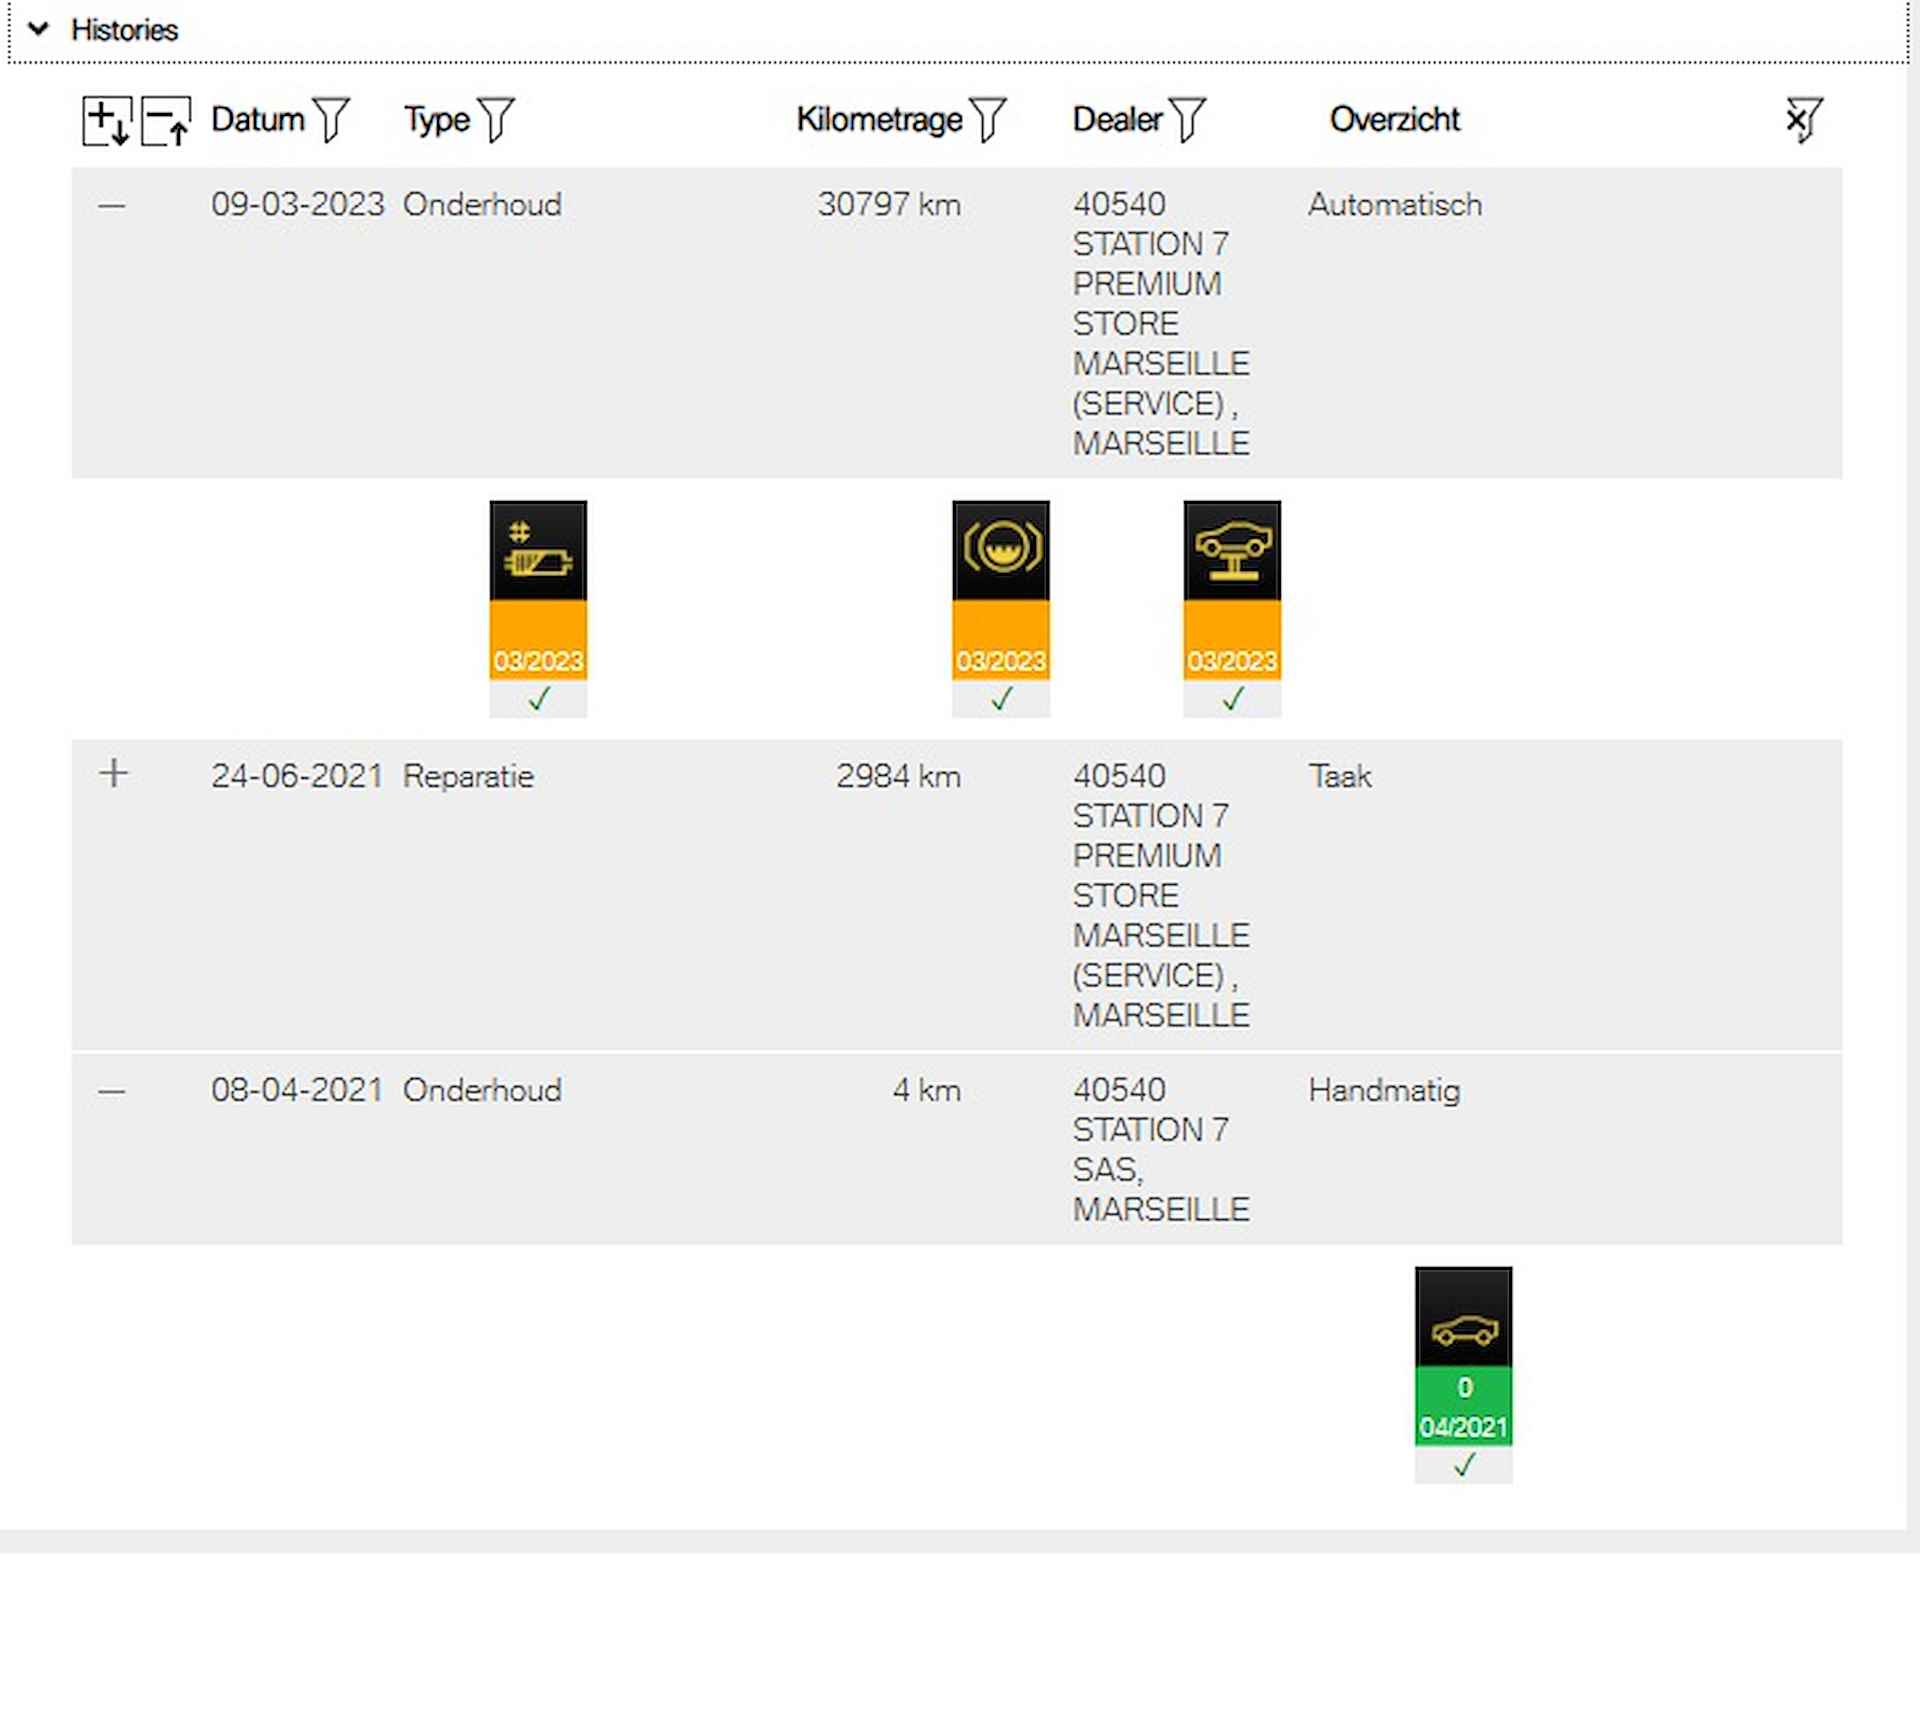
Task: Open the Datum column filter
Action: click(331, 120)
